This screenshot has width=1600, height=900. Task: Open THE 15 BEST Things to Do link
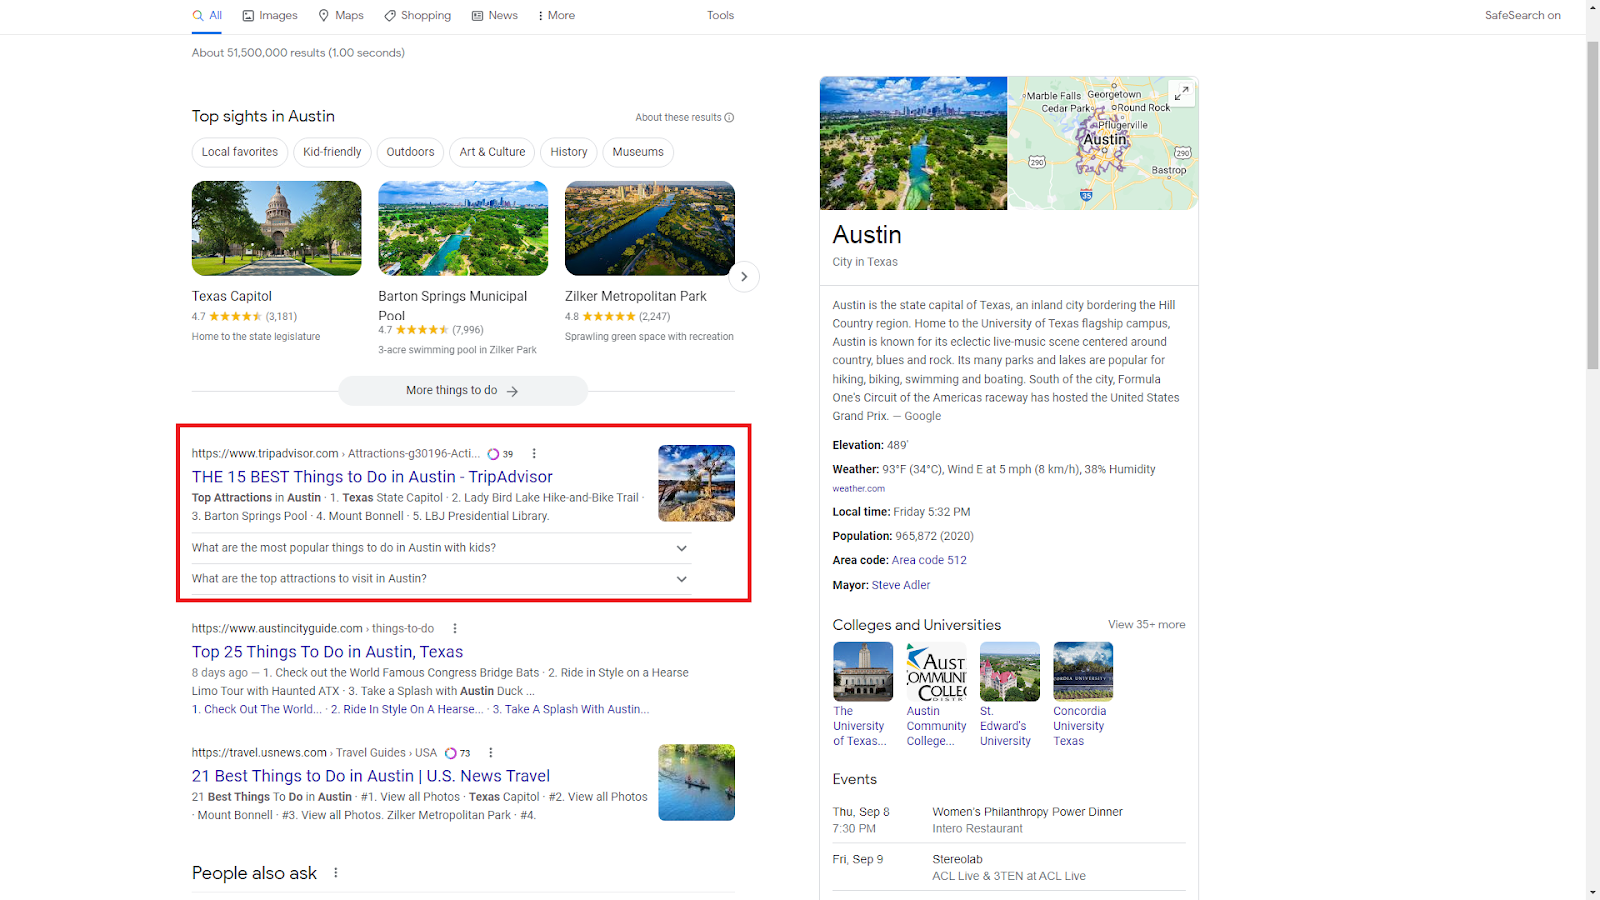[372, 477]
